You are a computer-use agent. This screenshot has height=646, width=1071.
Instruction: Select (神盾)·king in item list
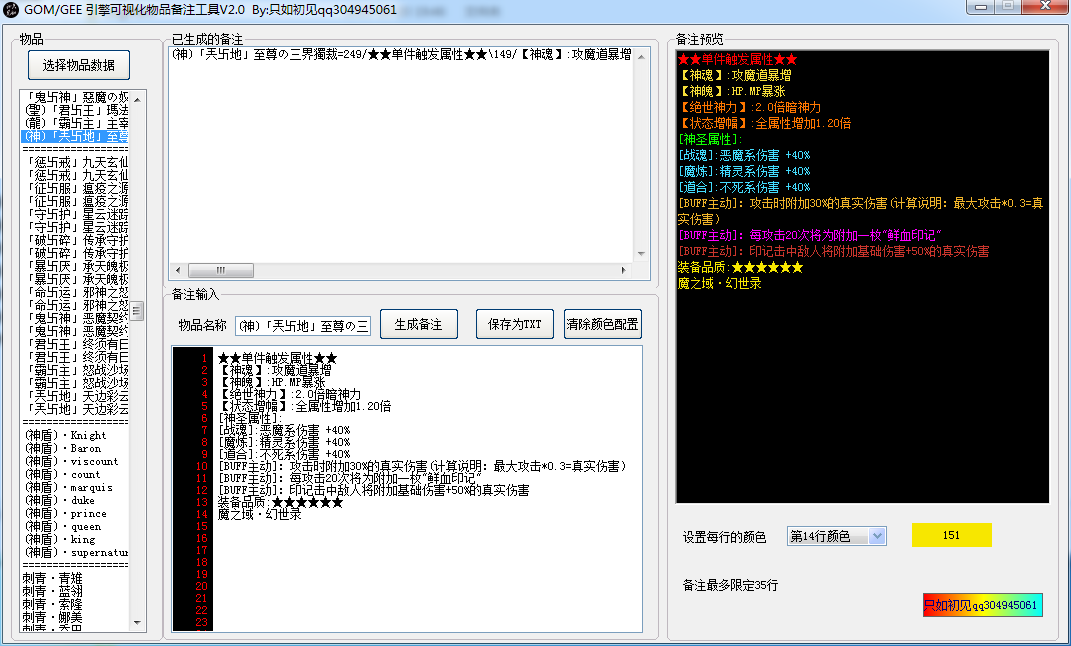click(60, 539)
